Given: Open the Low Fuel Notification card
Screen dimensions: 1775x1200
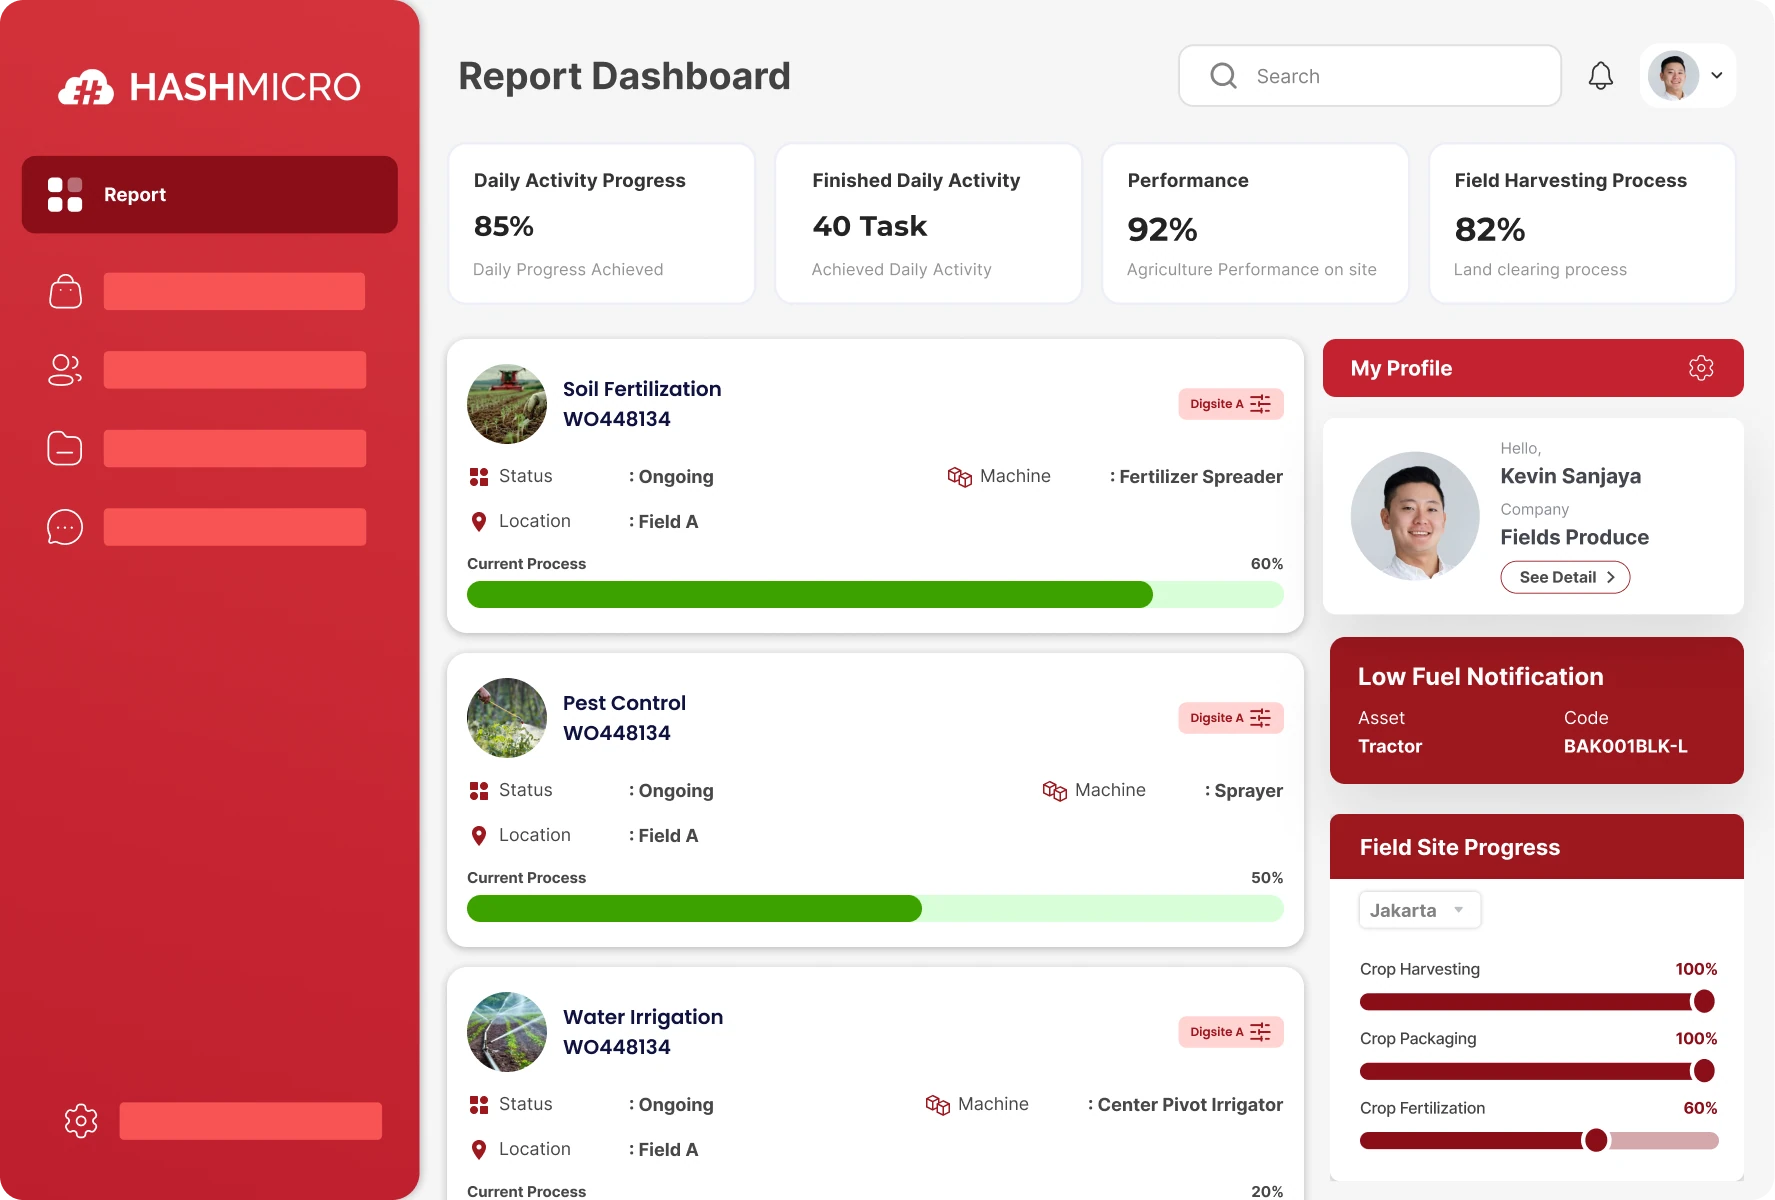Looking at the screenshot, I should [x=1536, y=710].
